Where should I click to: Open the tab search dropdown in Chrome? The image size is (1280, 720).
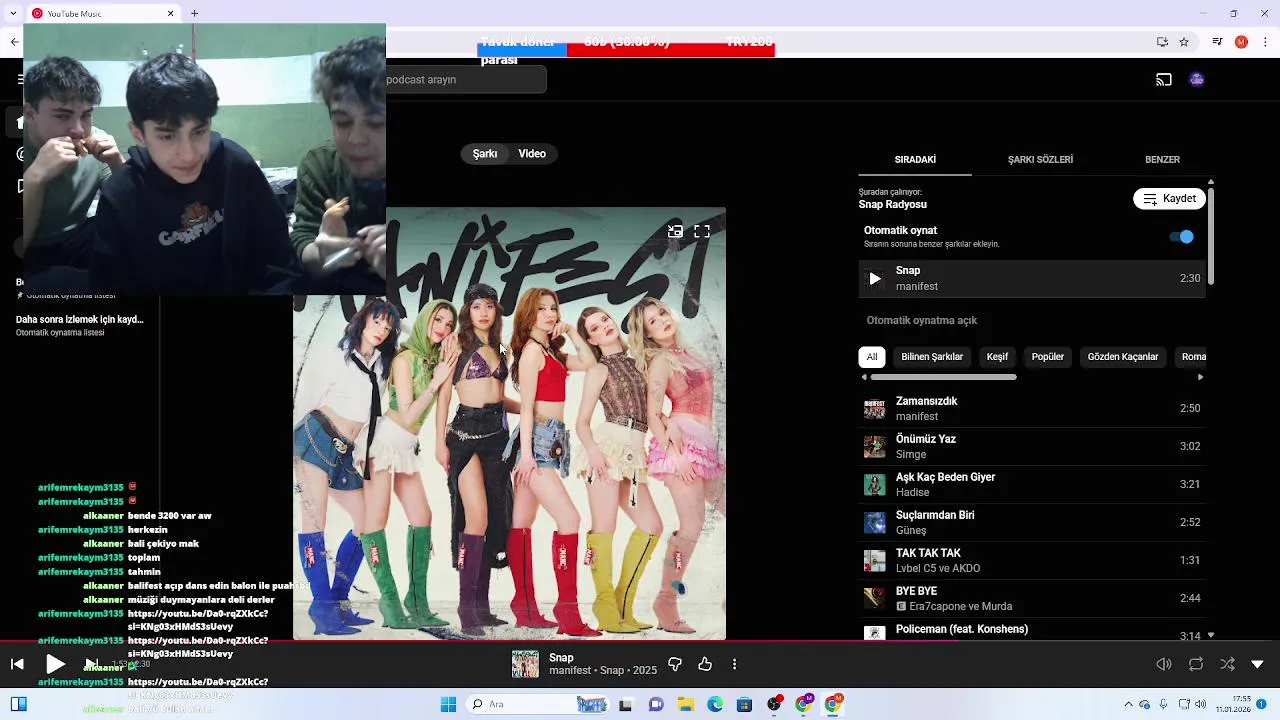pyautogui.click(x=13, y=13)
